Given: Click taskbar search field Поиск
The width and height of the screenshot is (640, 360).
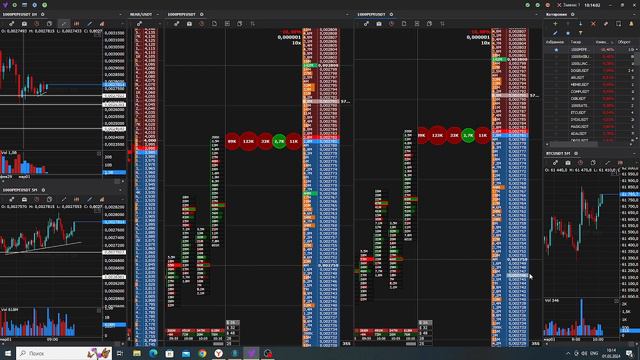Looking at the screenshot, I should 64,353.
